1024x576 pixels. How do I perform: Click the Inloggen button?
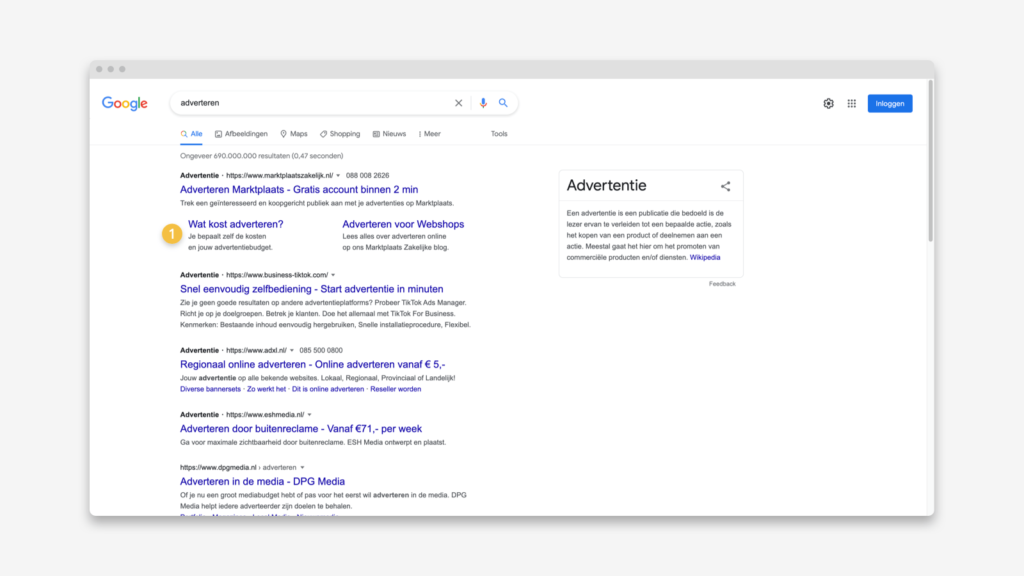point(889,103)
